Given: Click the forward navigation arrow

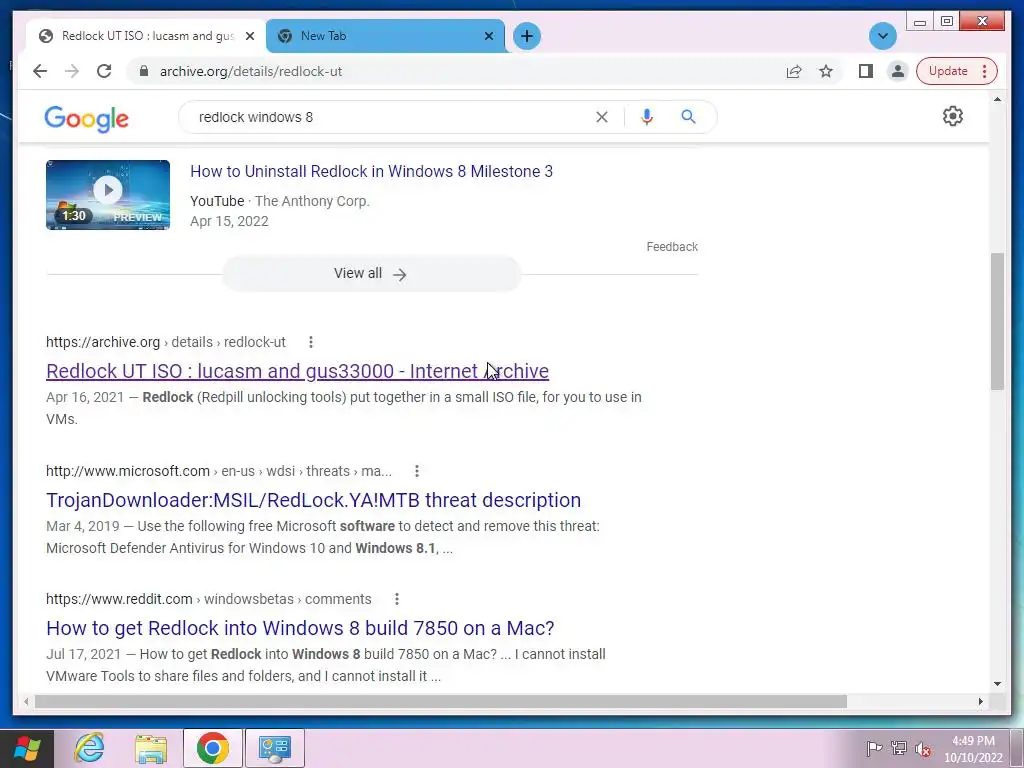Looking at the screenshot, I should click(x=72, y=71).
